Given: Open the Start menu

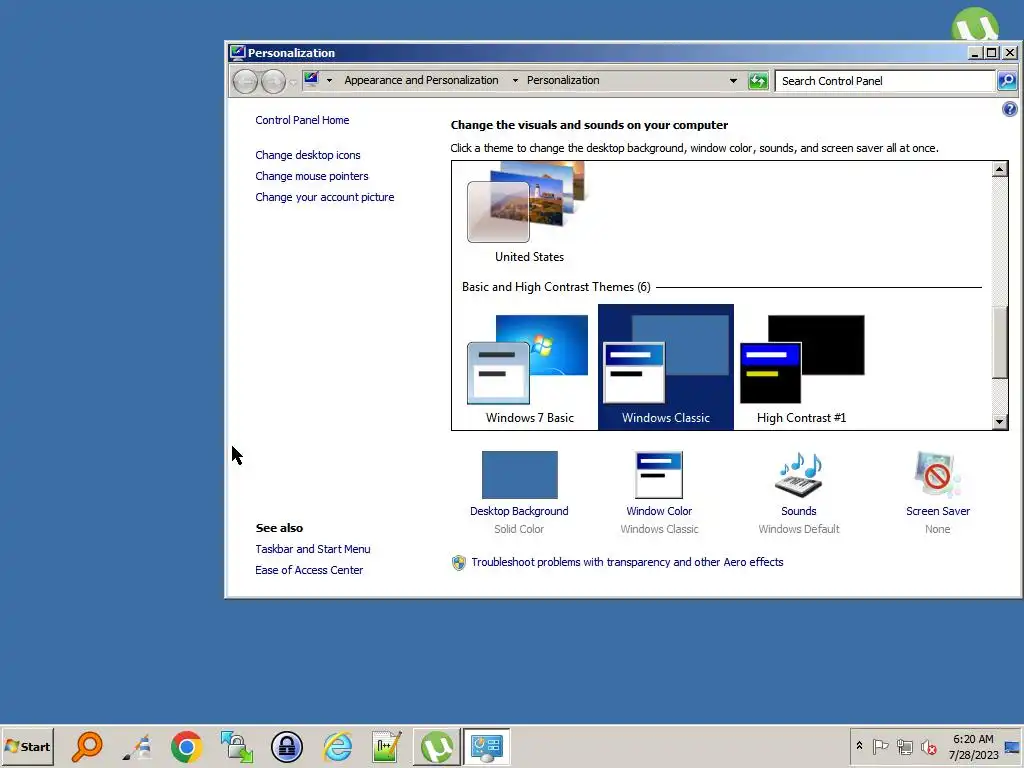Looking at the screenshot, I should (27, 746).
